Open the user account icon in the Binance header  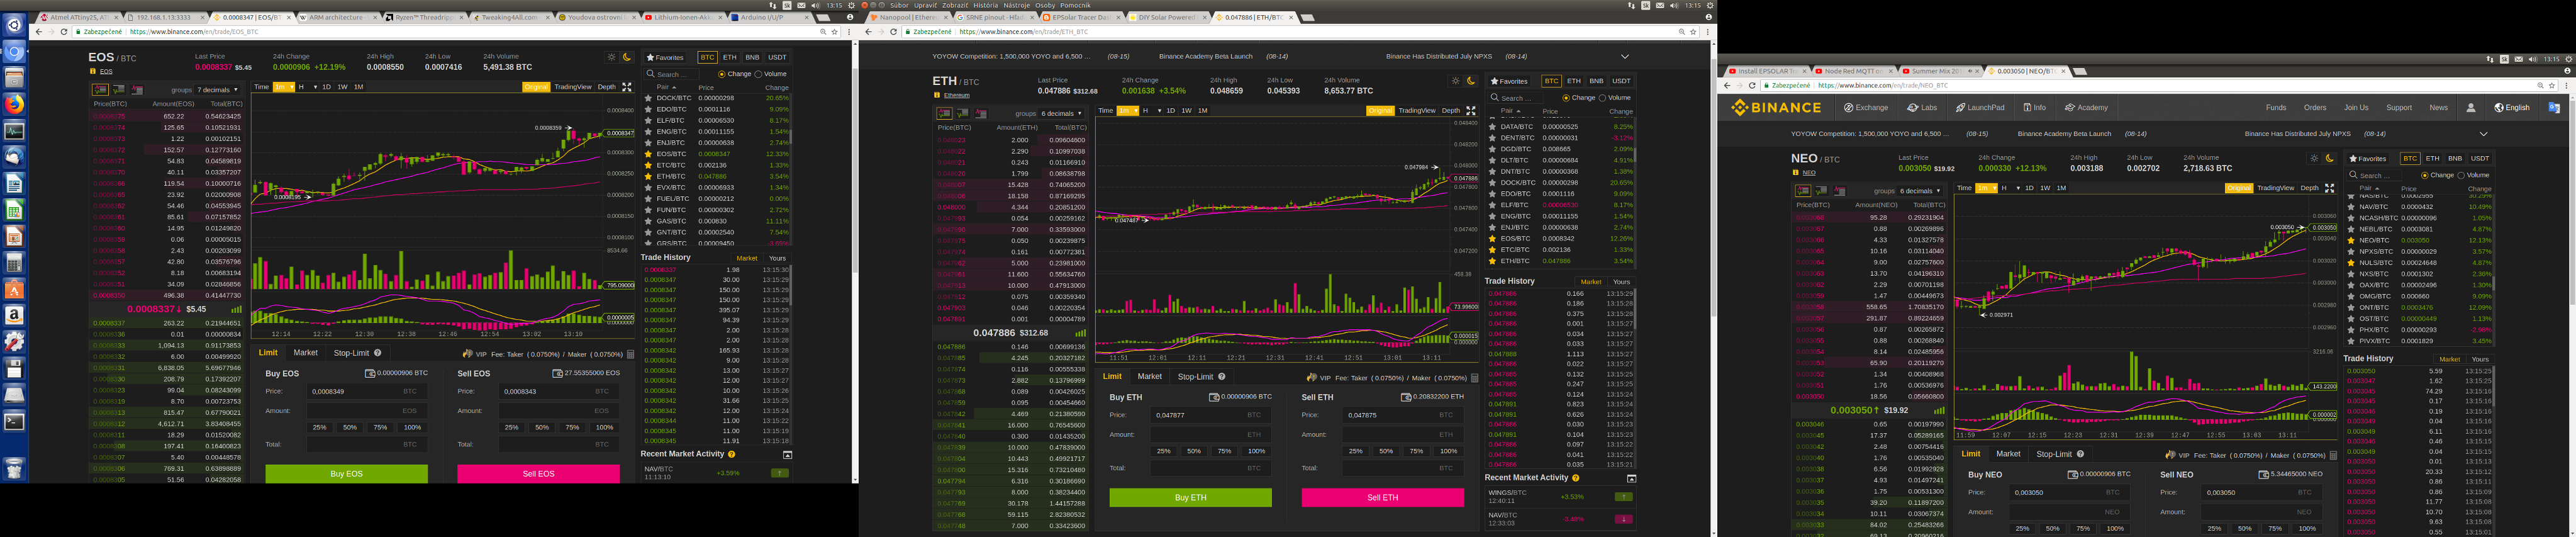point(2470,108)
